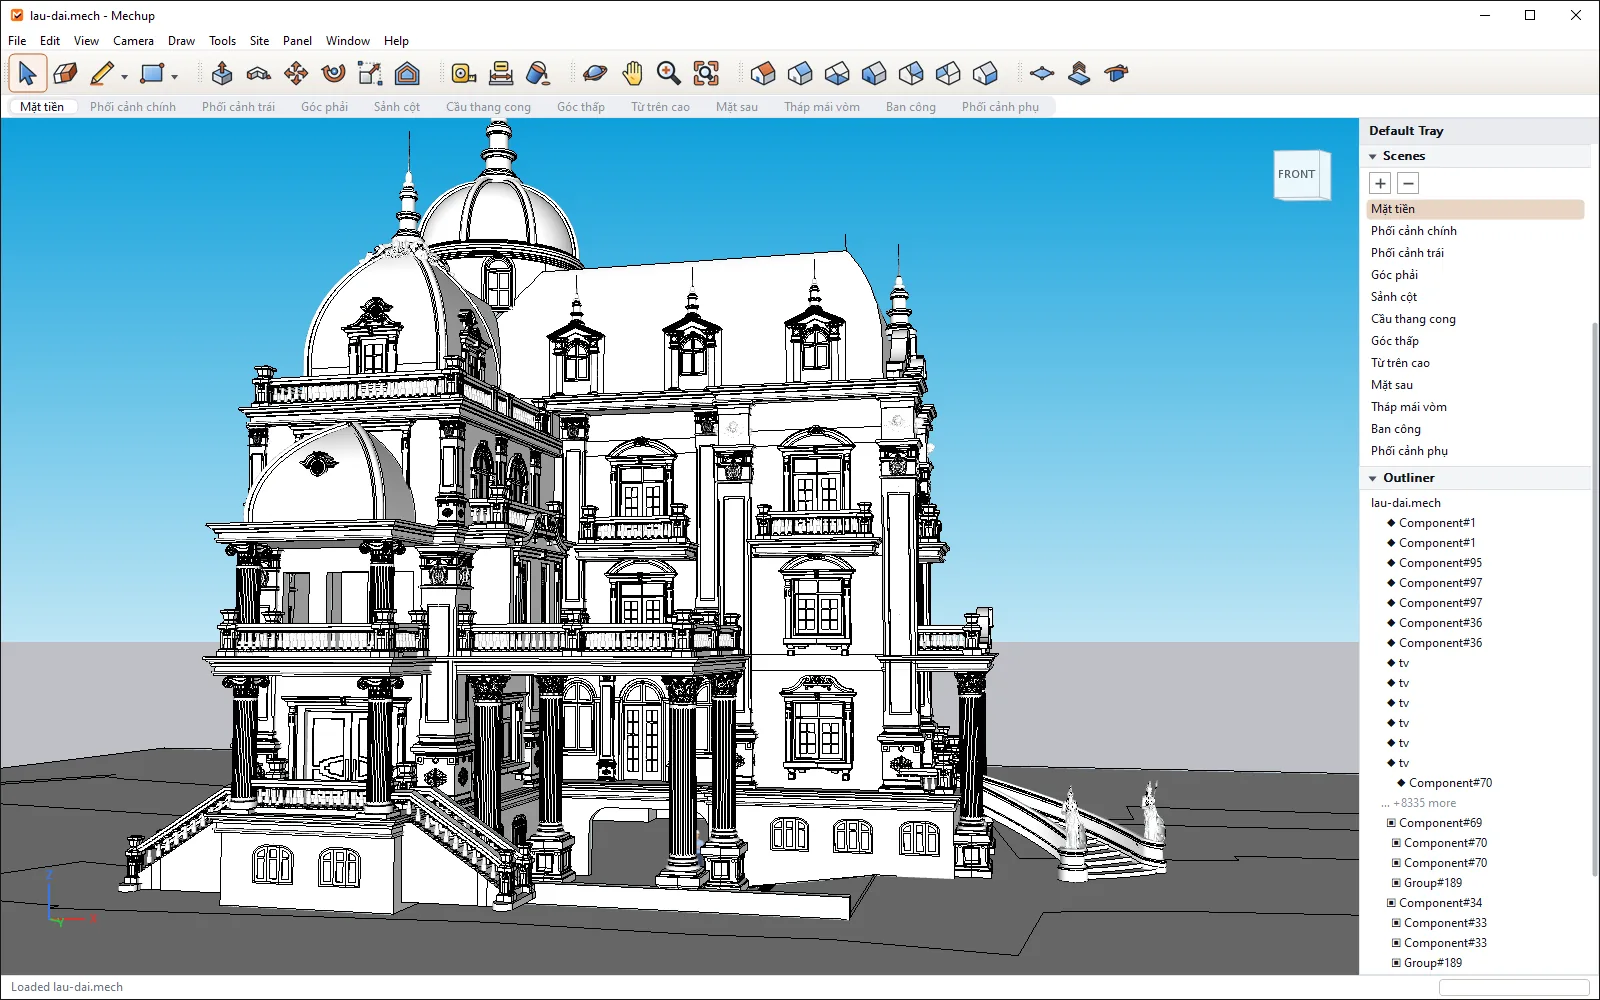Open the pencil tool dropdown arrow
Image resolution: width=1600 pixels, height=1000 pixels.
[x=124, y=76]
